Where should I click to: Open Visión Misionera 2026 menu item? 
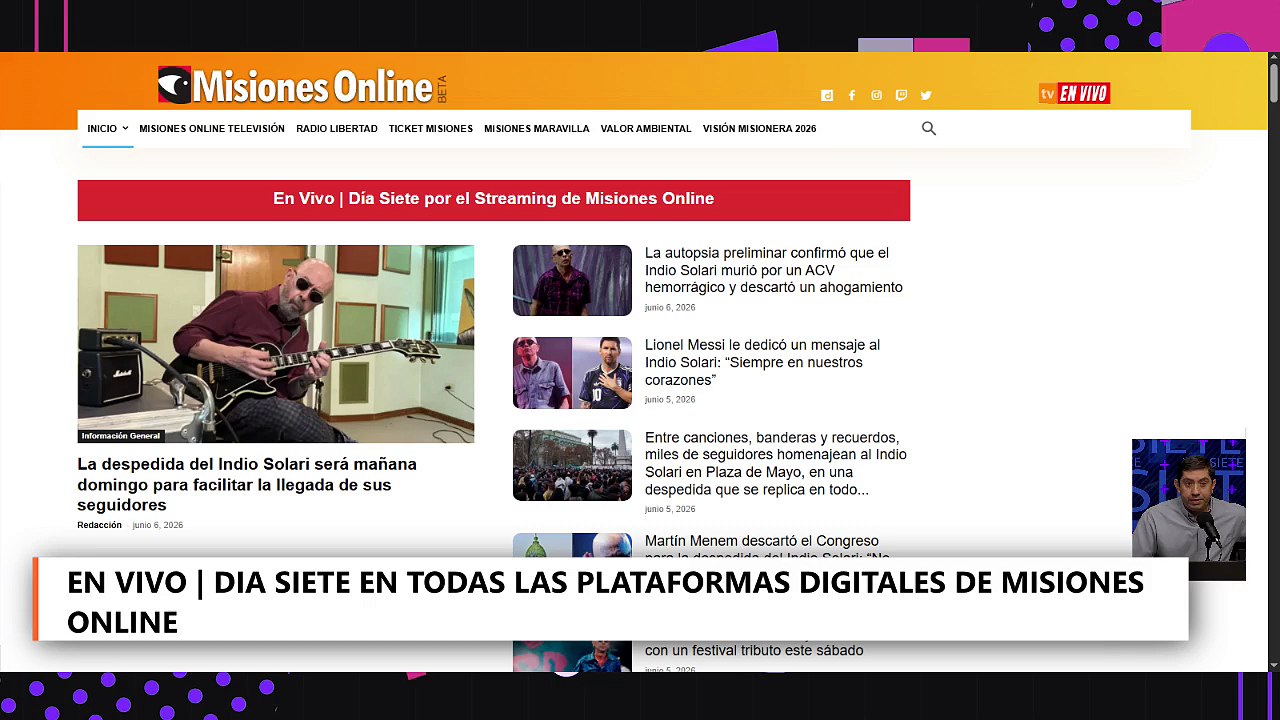point(759,128)
